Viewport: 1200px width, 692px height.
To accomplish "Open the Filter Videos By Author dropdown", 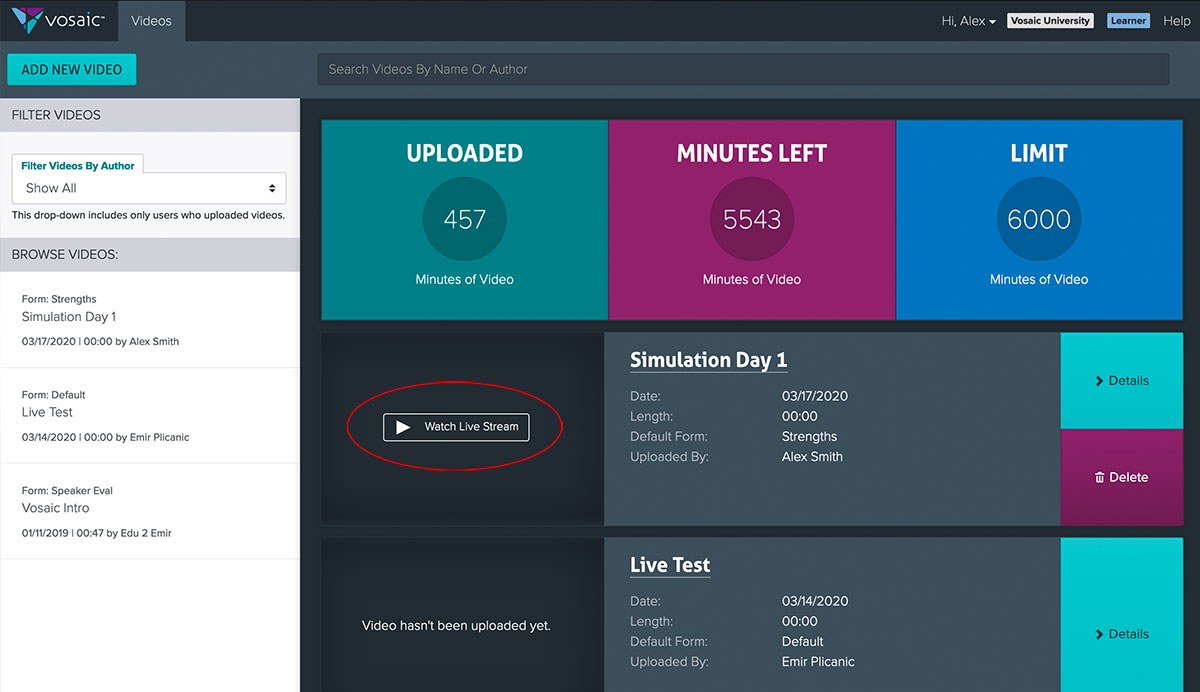I will click(149, 188).
